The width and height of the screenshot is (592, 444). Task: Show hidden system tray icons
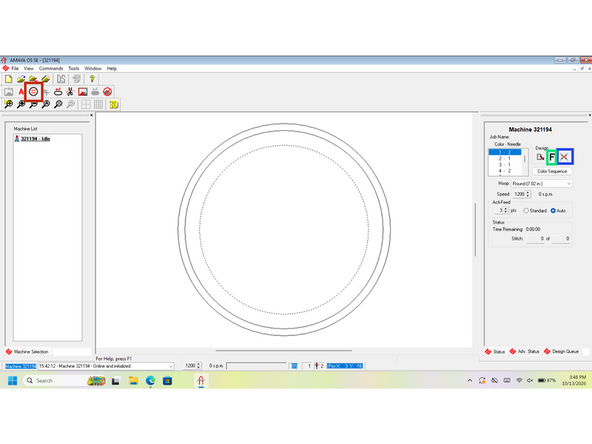470,381
